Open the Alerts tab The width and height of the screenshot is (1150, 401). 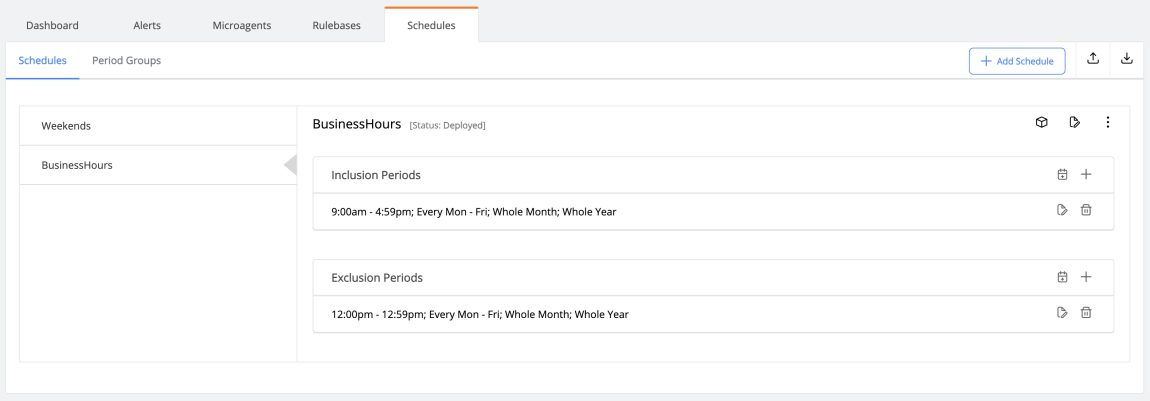(x=147, y=25)
